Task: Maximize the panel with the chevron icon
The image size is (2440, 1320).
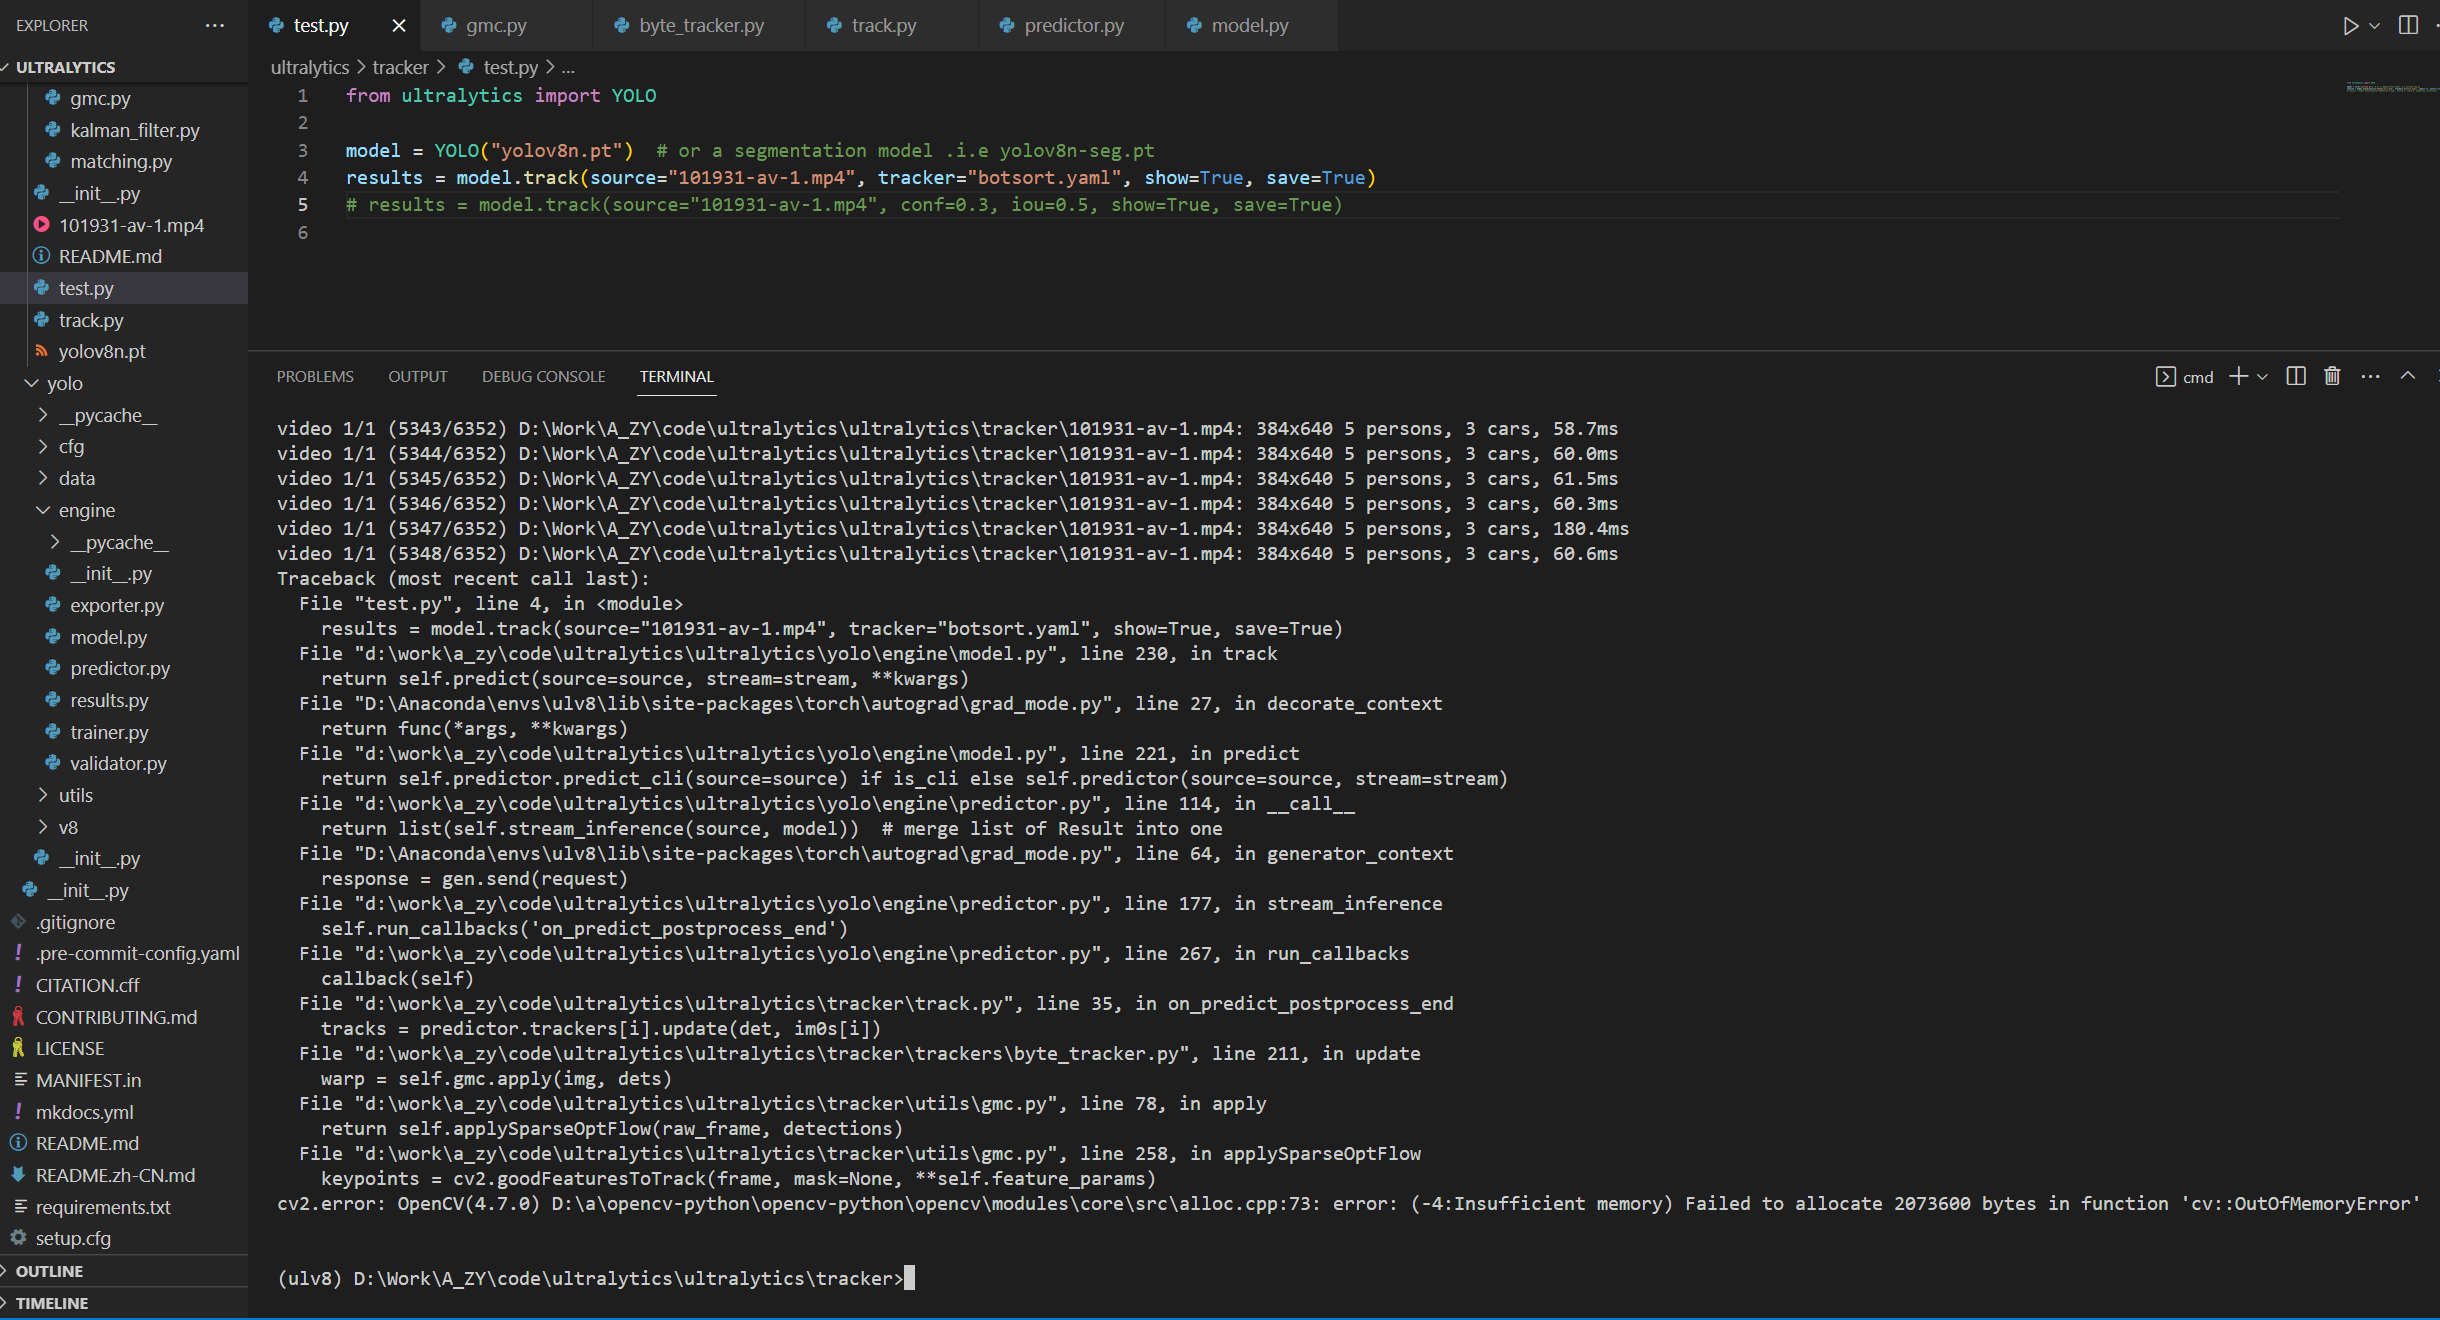Action: 2406,376
